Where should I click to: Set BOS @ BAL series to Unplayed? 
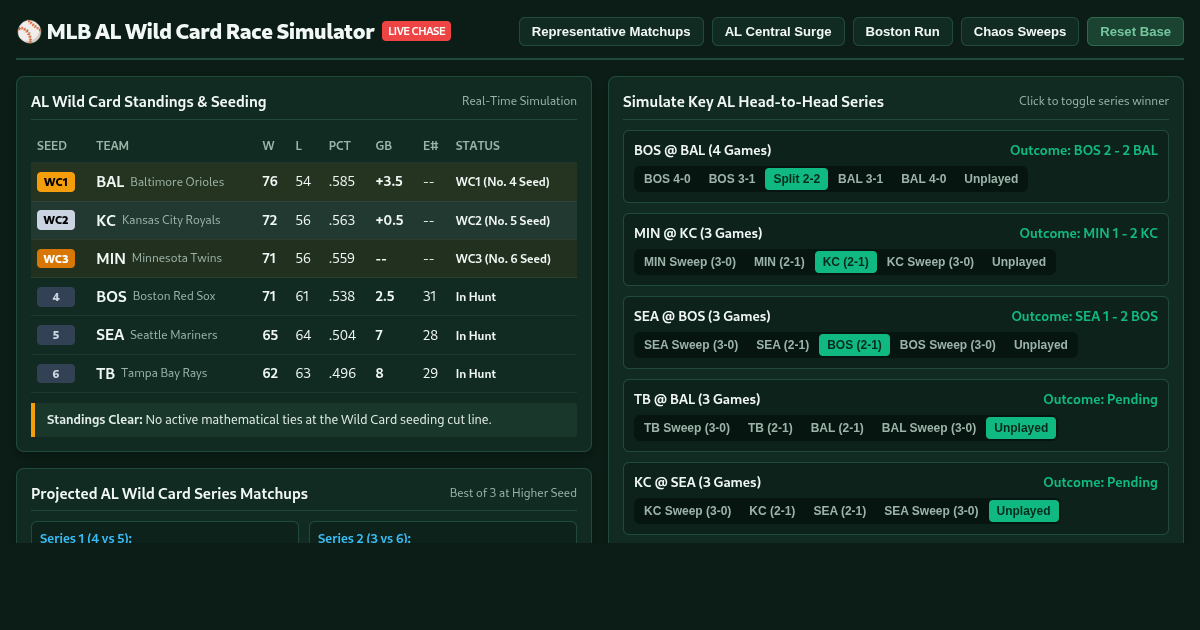(991, 179)
